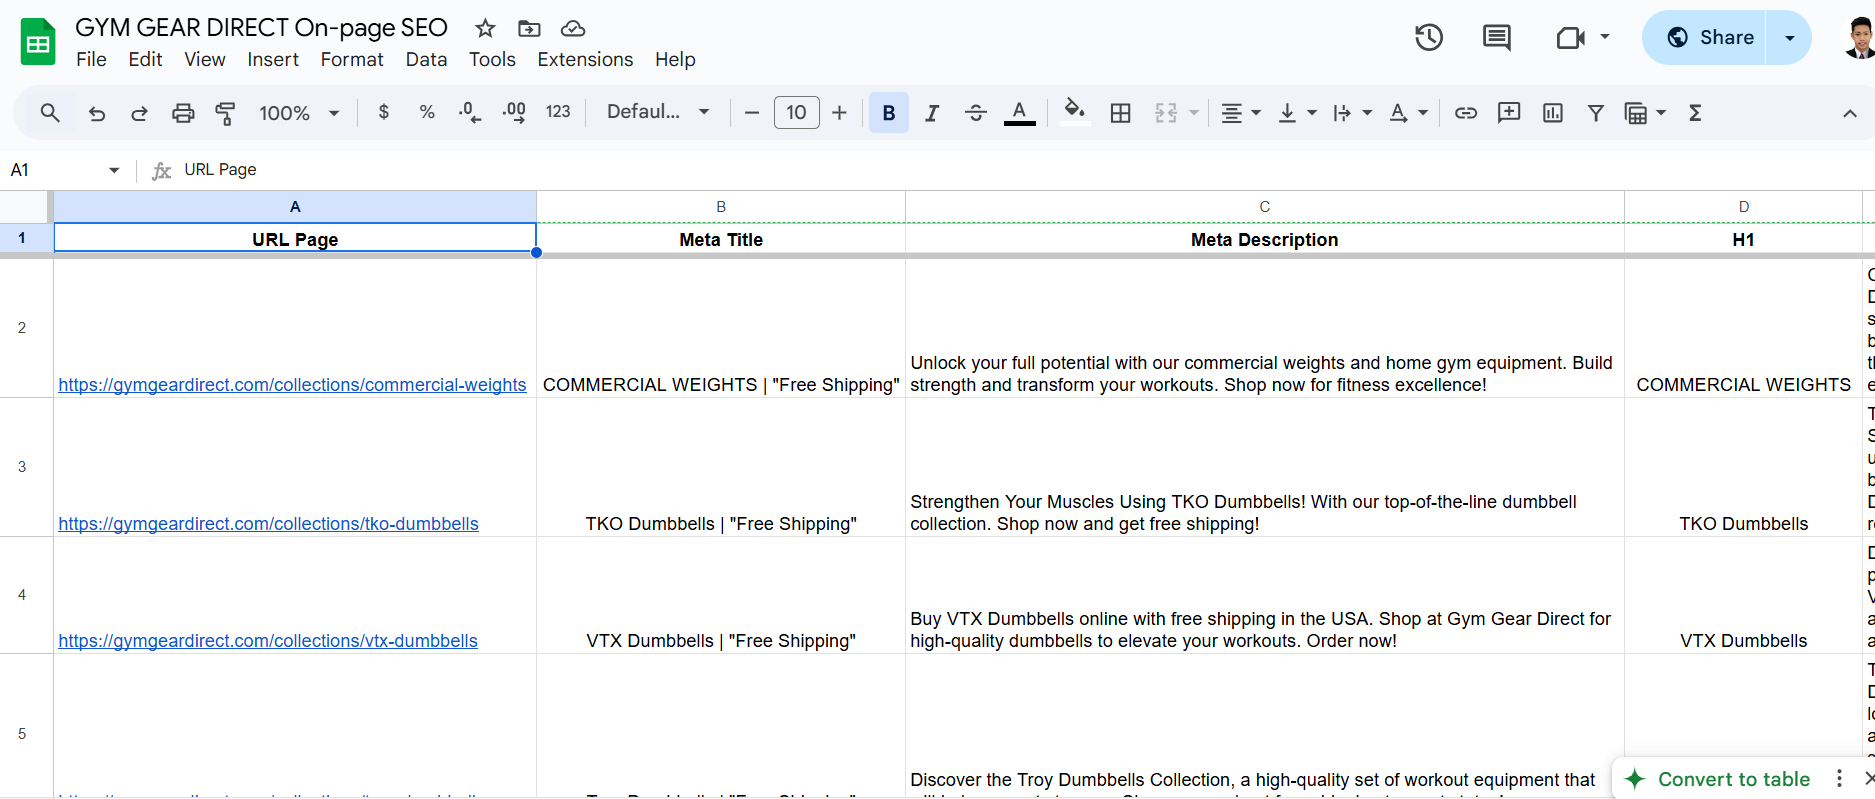
Task: Open the borders menu
Action: (1121, 113)
